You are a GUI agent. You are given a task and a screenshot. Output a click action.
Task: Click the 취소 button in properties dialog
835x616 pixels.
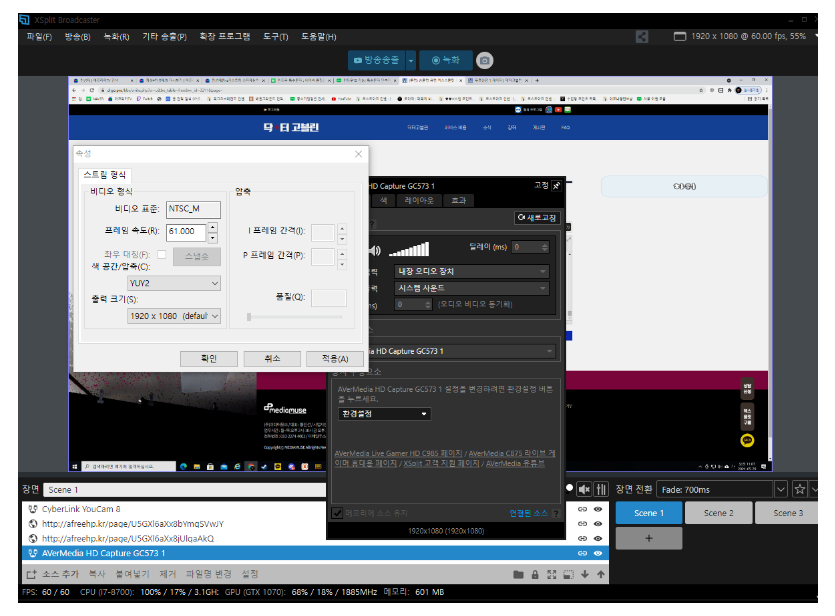[272, 359]
